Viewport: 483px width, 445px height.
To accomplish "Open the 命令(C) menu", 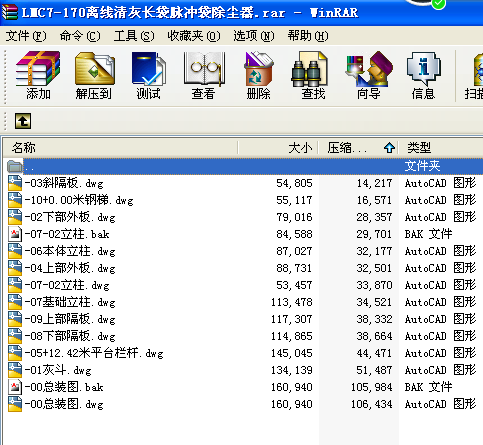I will (x=80, y=36).
